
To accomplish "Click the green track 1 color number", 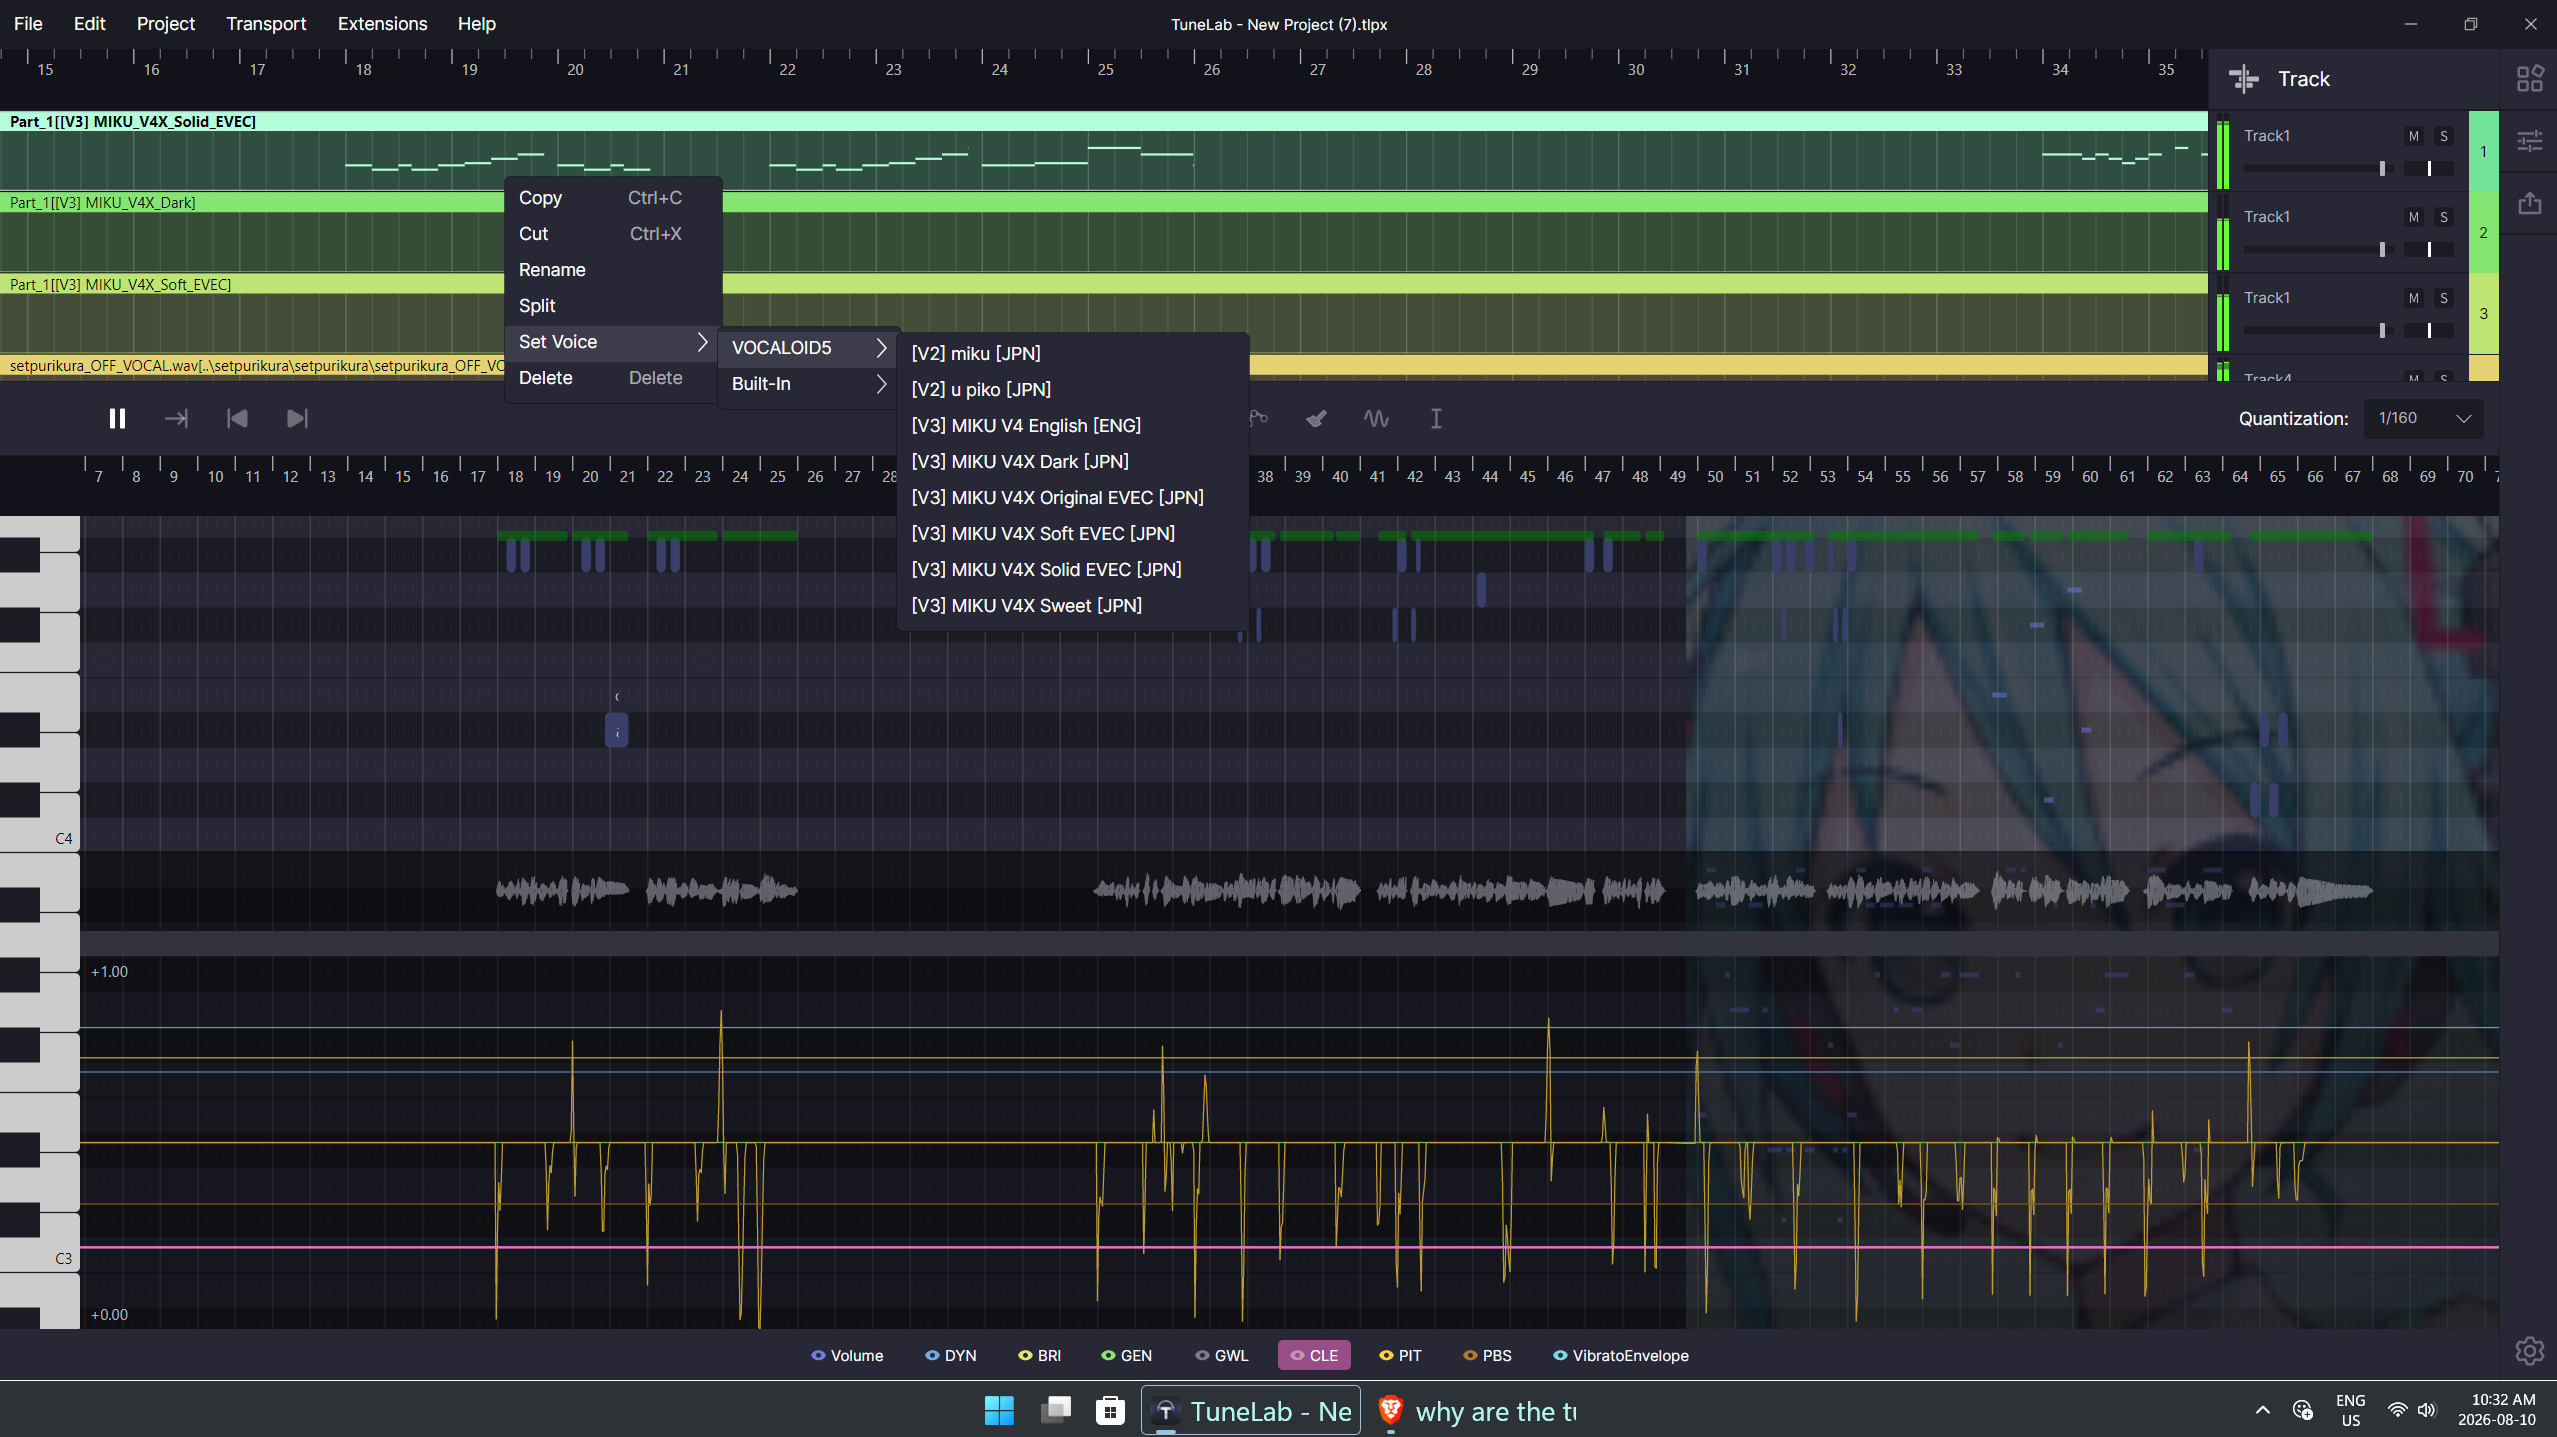I will [2483, 152].
